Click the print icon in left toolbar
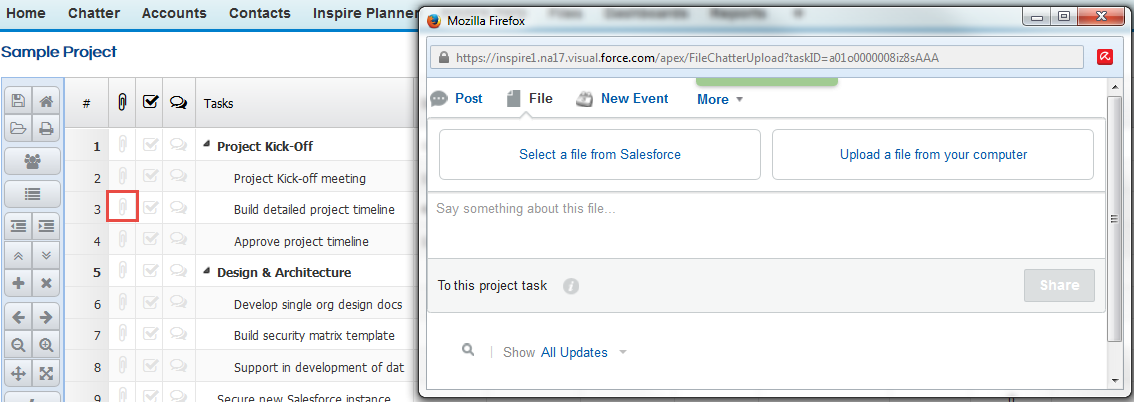The height and width of the screenshot is (402, 1134). tap(46, 129)
